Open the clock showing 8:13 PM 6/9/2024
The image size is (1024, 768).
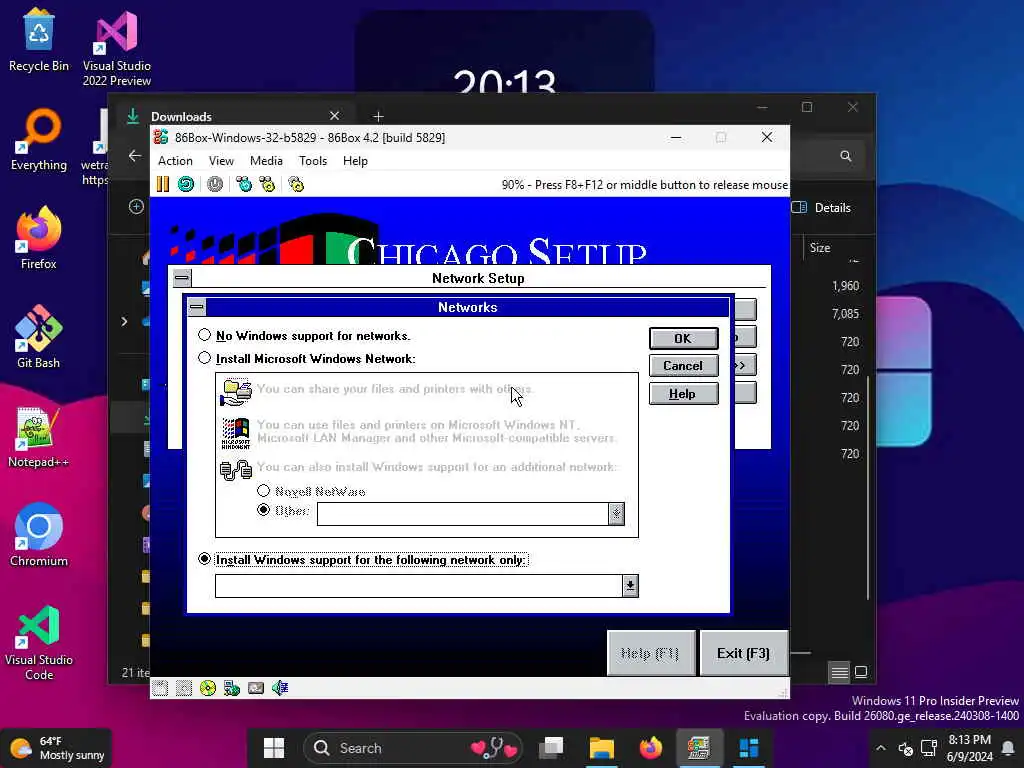pos(970,748)
